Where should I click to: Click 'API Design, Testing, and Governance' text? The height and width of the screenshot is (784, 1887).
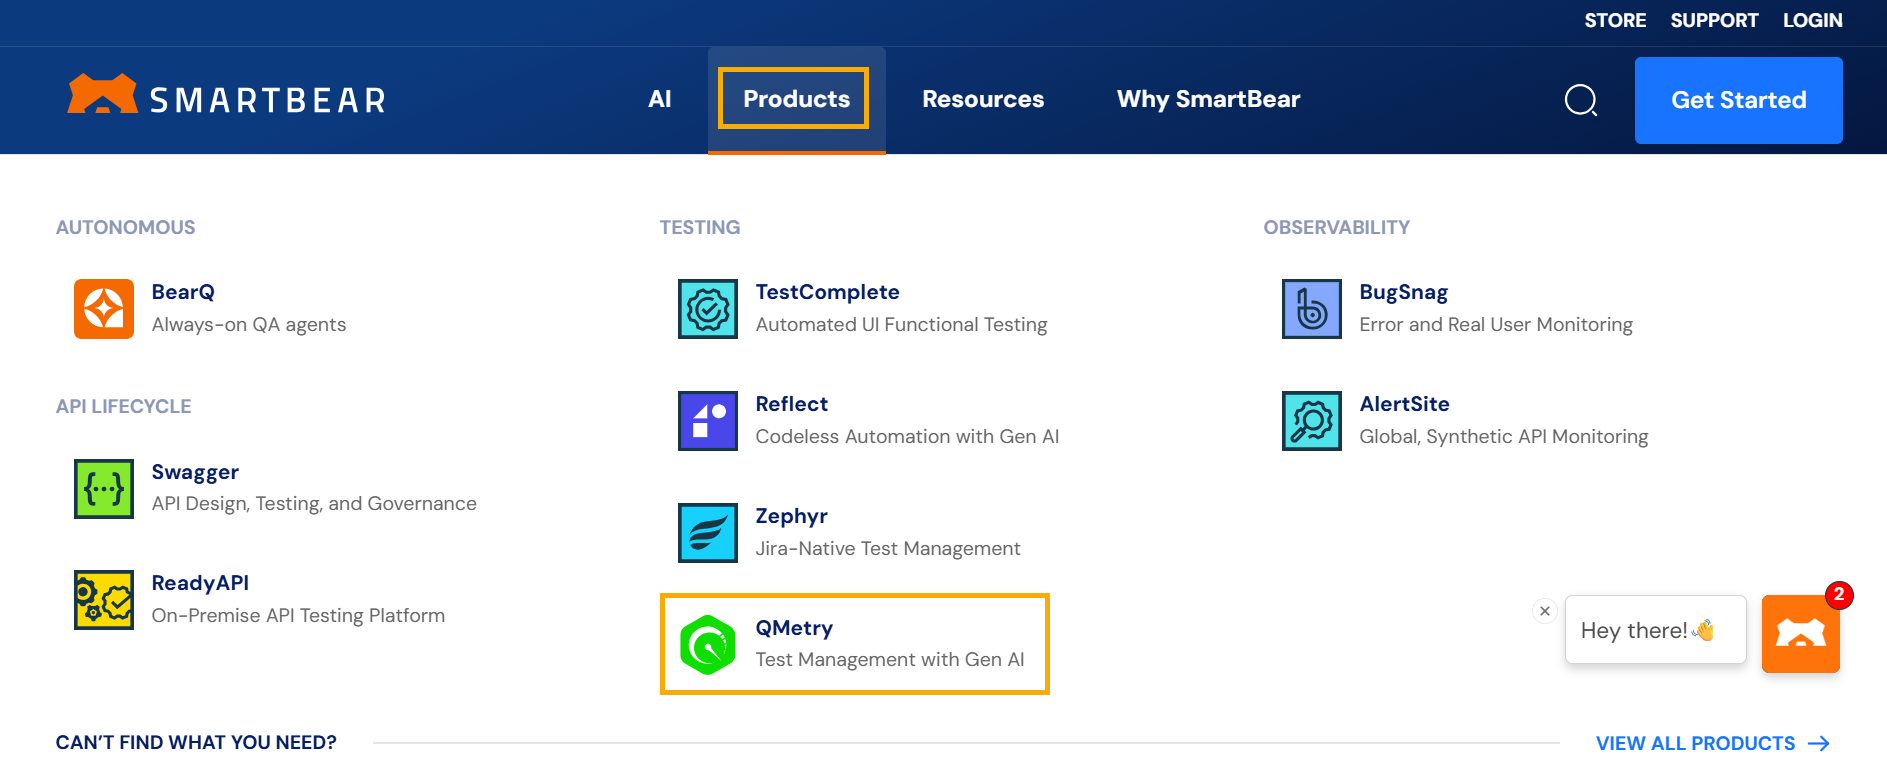(314, 504)
